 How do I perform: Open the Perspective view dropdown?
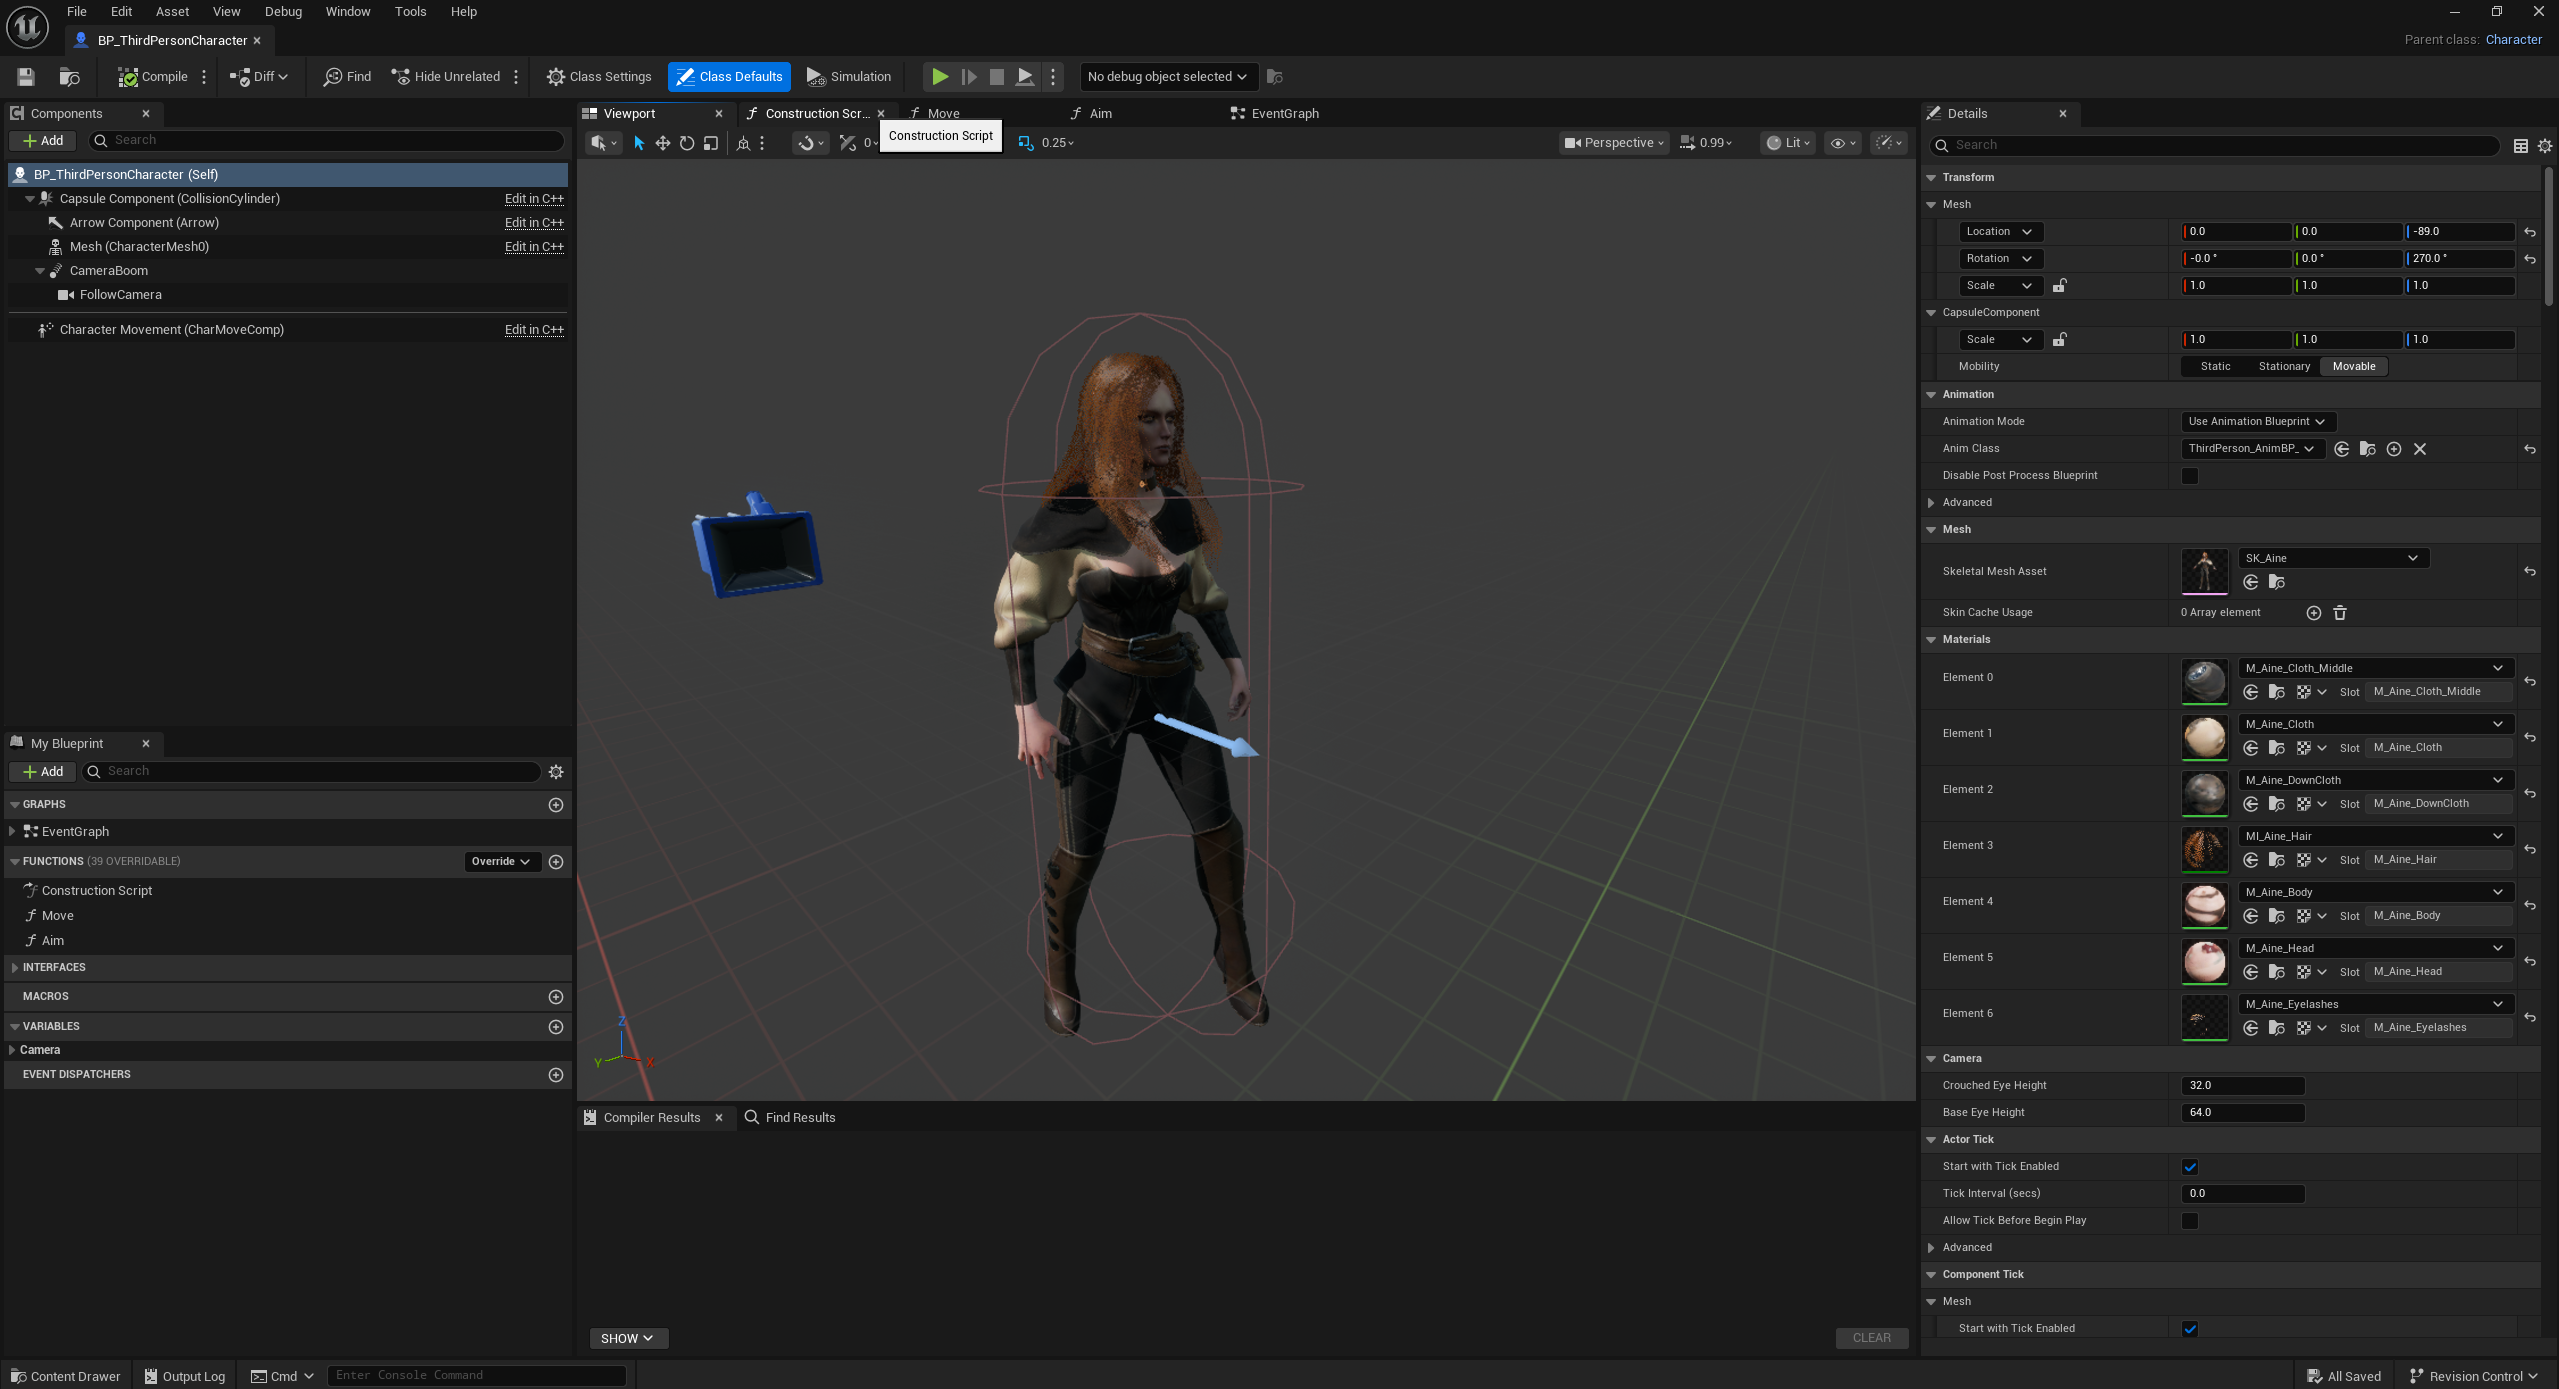1614,143
